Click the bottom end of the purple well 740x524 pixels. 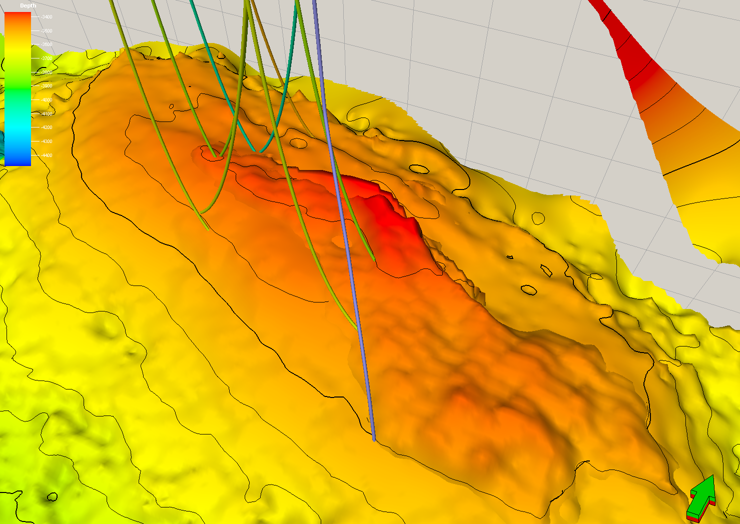pyautogui.click(x=373, y=437)
